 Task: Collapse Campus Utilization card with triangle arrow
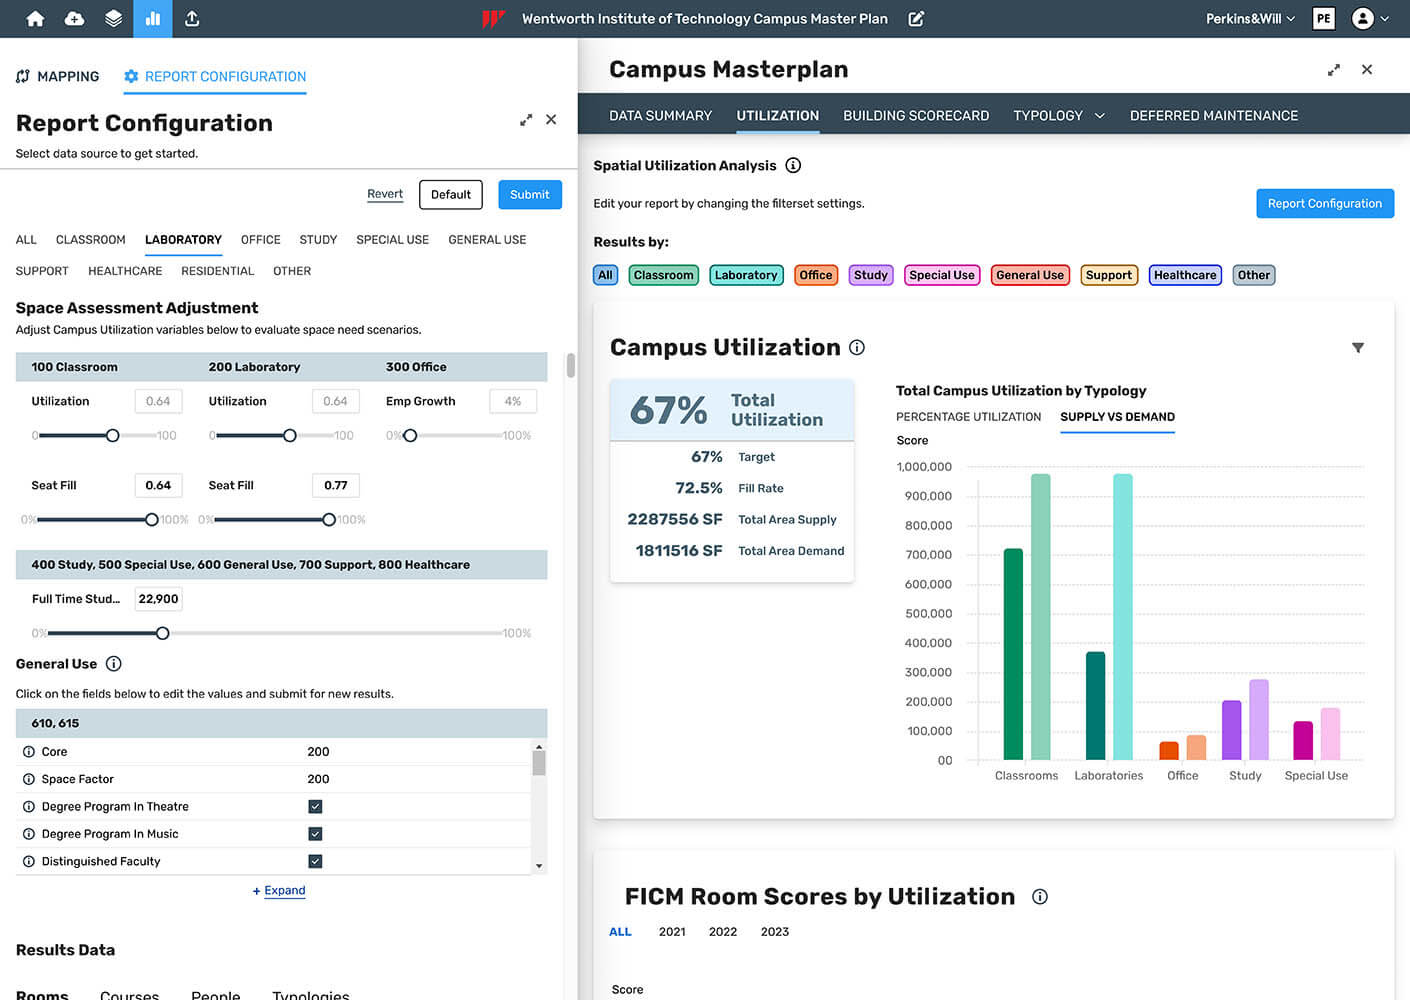click(x=1357, y=348)
